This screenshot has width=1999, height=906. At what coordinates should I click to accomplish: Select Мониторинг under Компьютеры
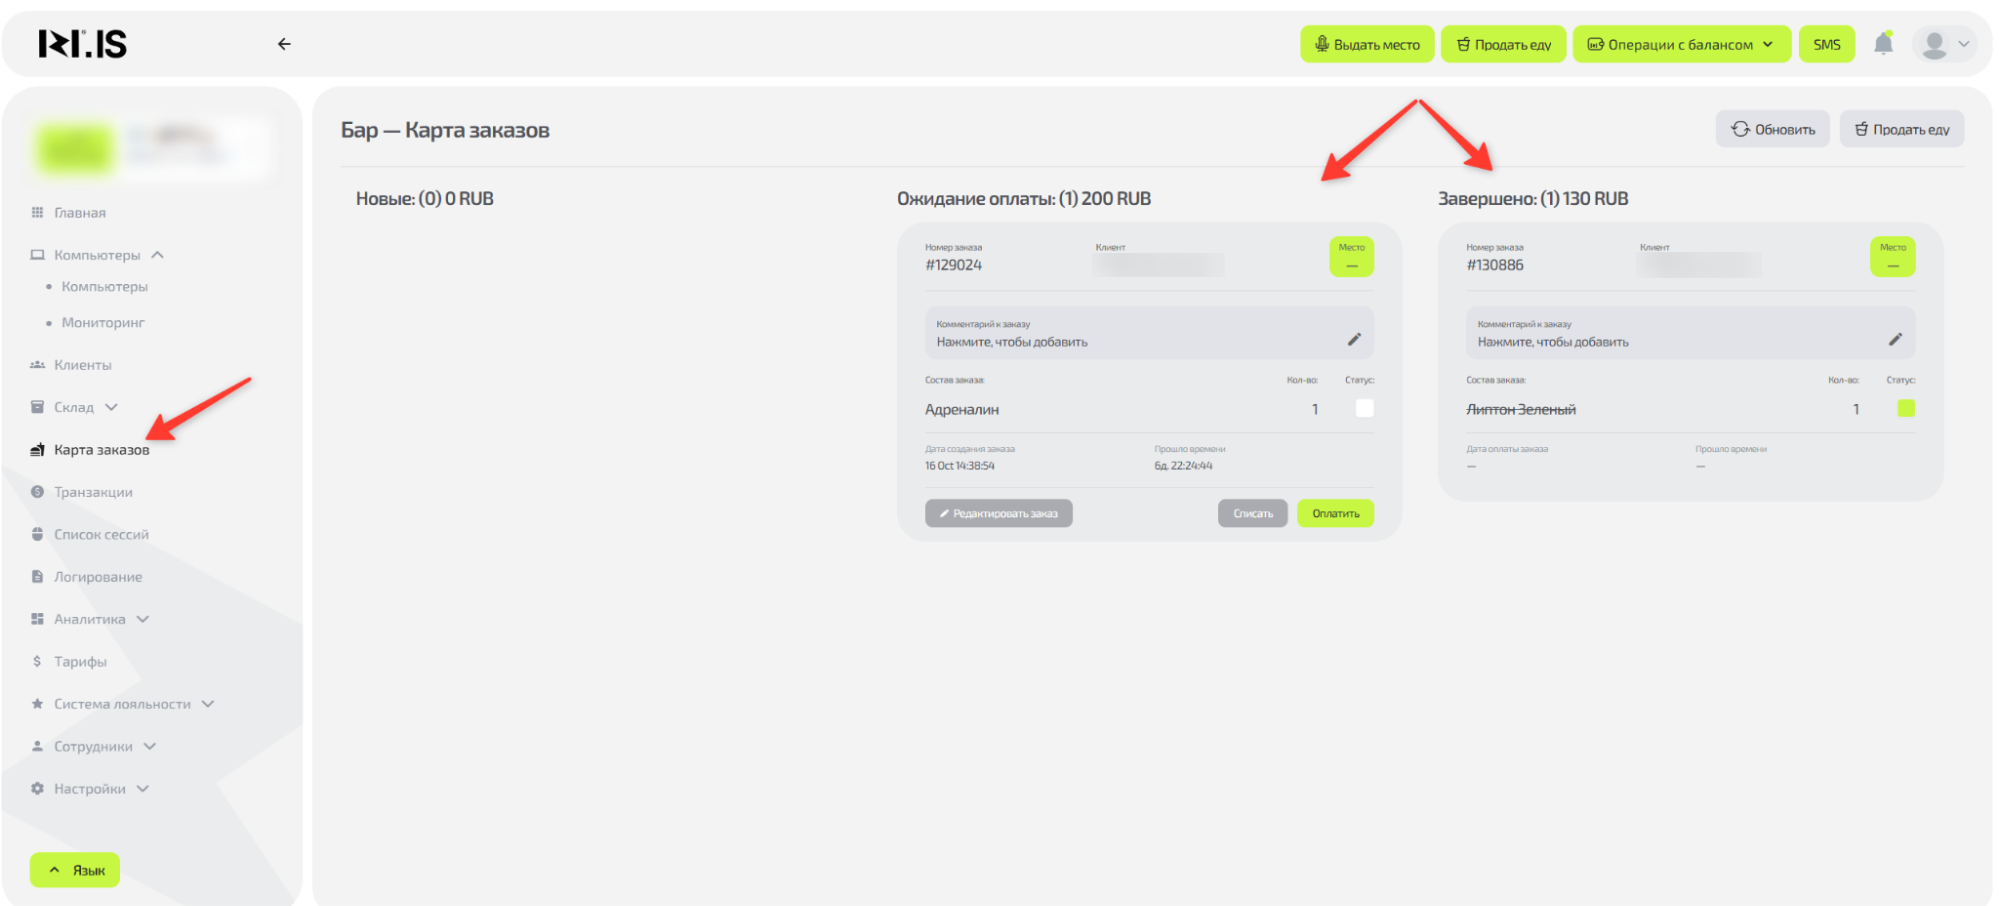103,323
